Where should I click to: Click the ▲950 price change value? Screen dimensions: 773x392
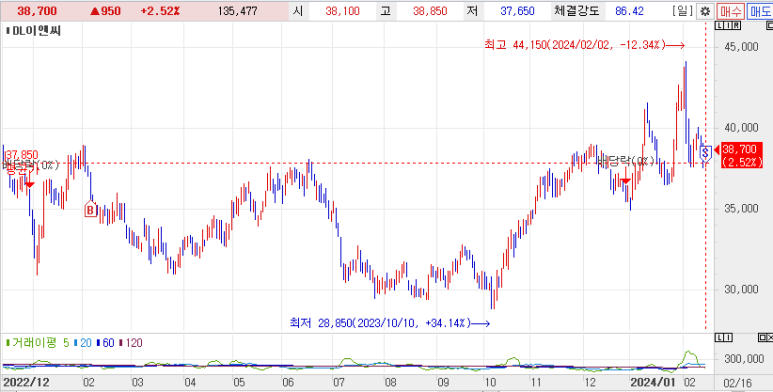pyautogui.click(x=105, y=11)
